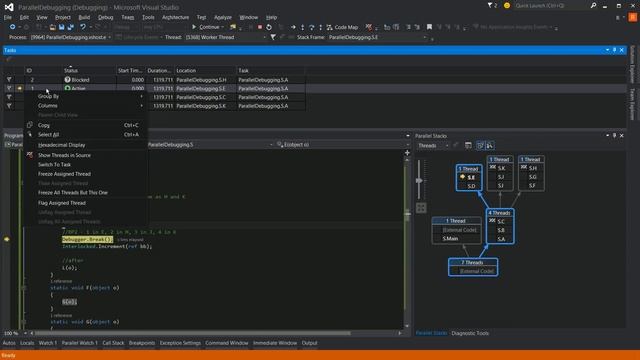Choose Columns in the context menu
Screen dimensions: 640x360
86,106
